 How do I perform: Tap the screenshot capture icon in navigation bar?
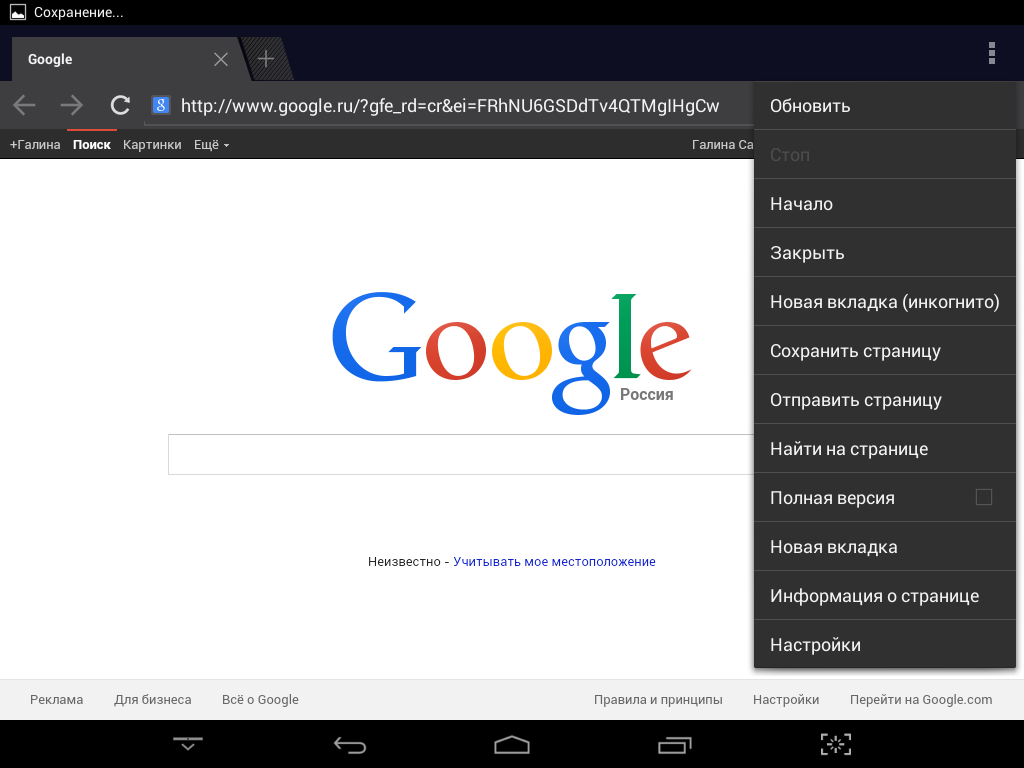tap(836, 744)
